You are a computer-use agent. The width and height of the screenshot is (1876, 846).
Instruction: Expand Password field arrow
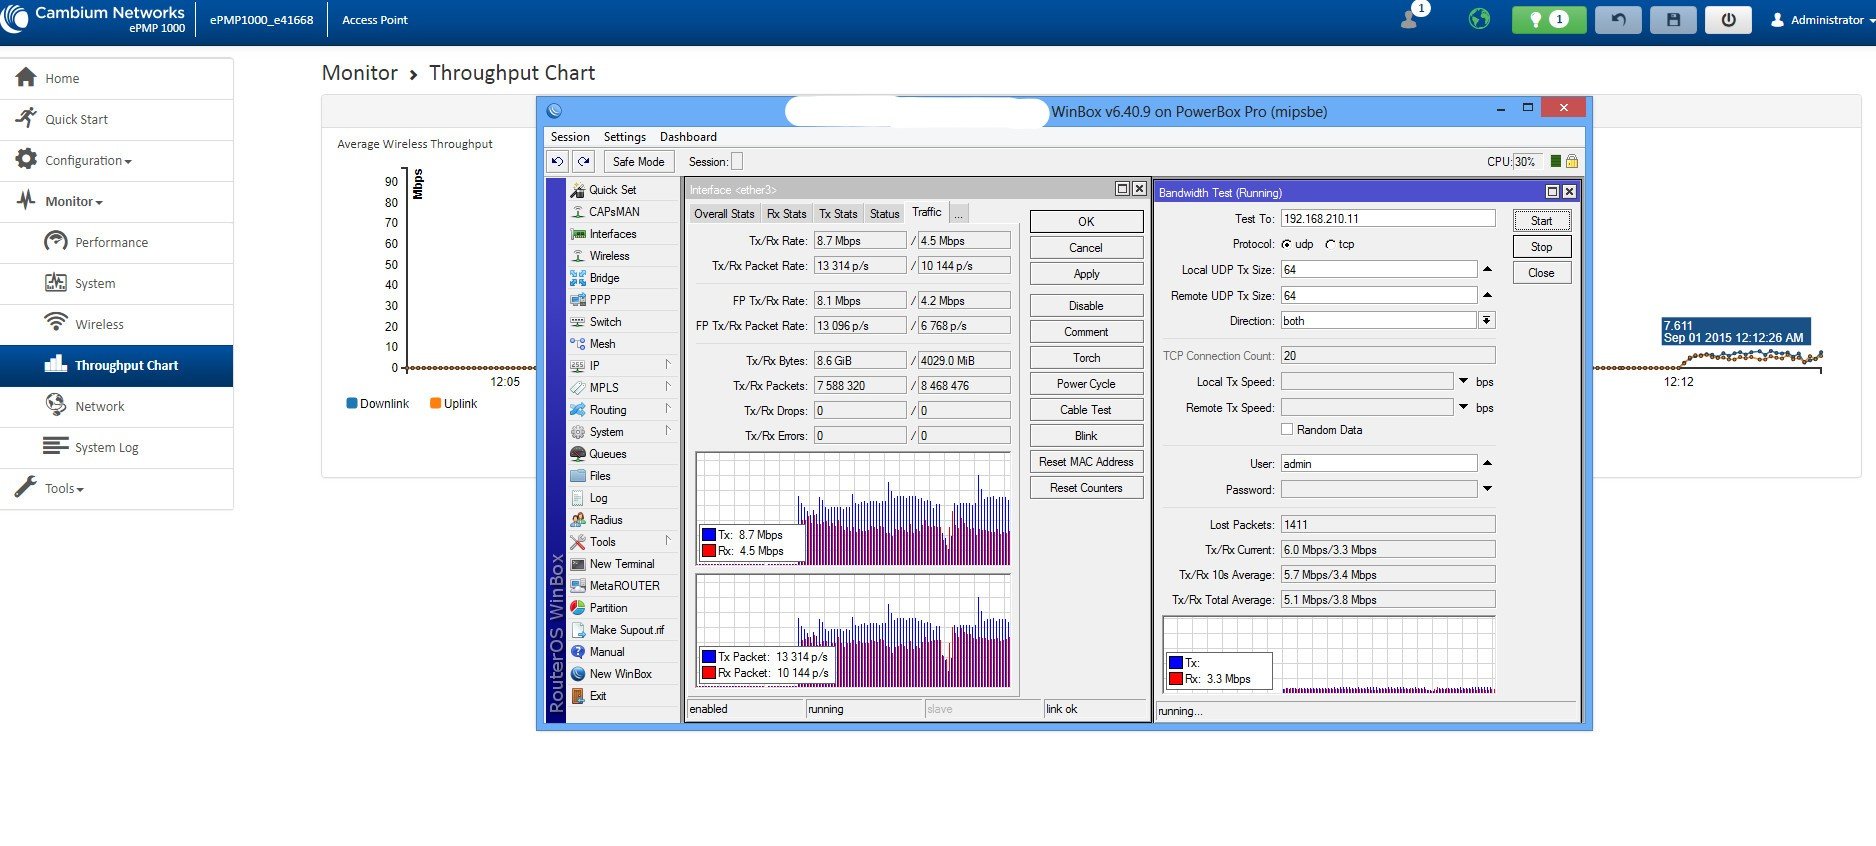(1487, 489)
